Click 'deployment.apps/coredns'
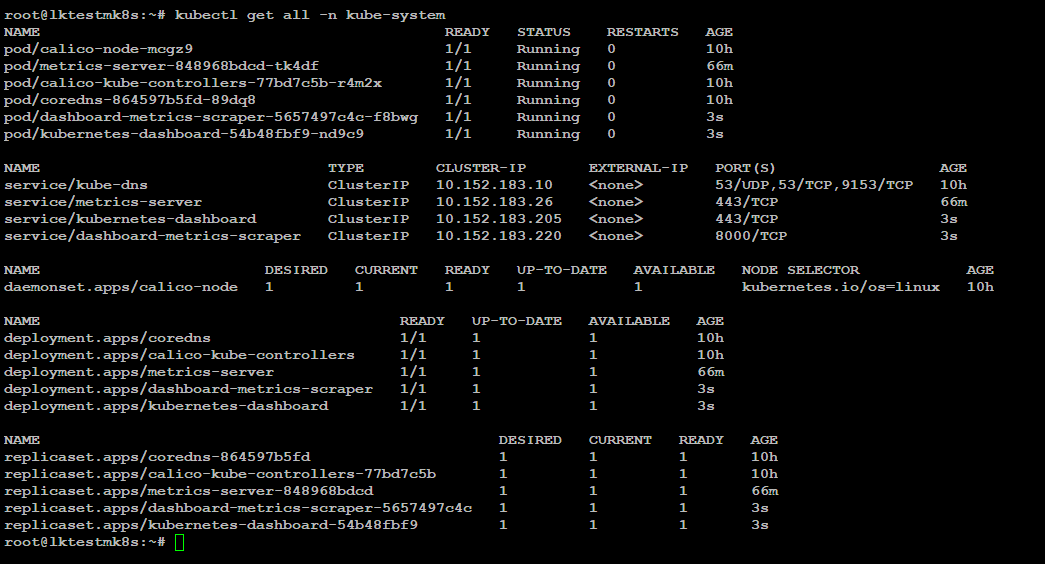 [107, 338]
